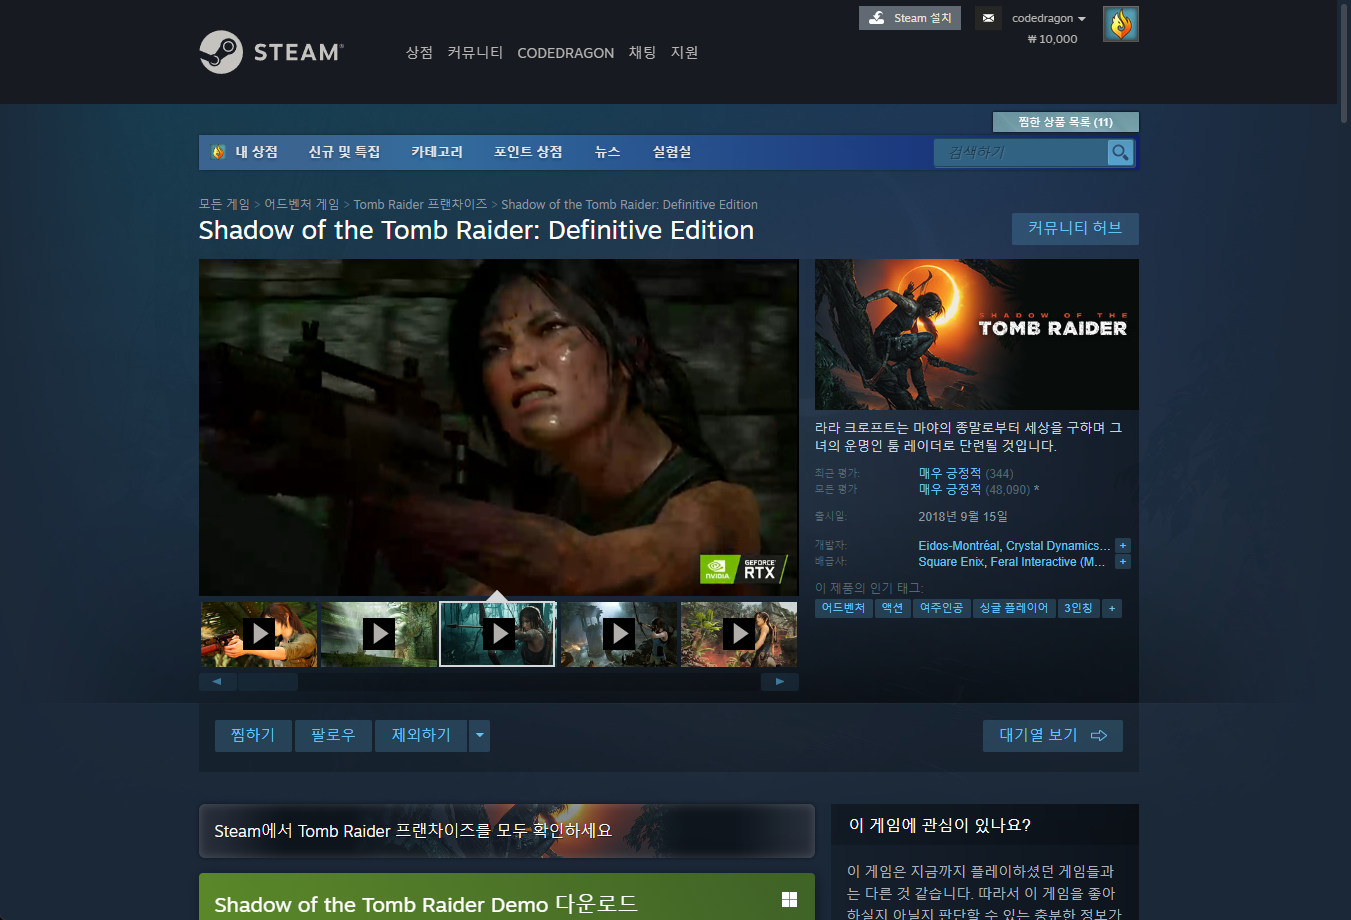Click the 액션 tag
Screen dimensions: 1351x920
892,608
